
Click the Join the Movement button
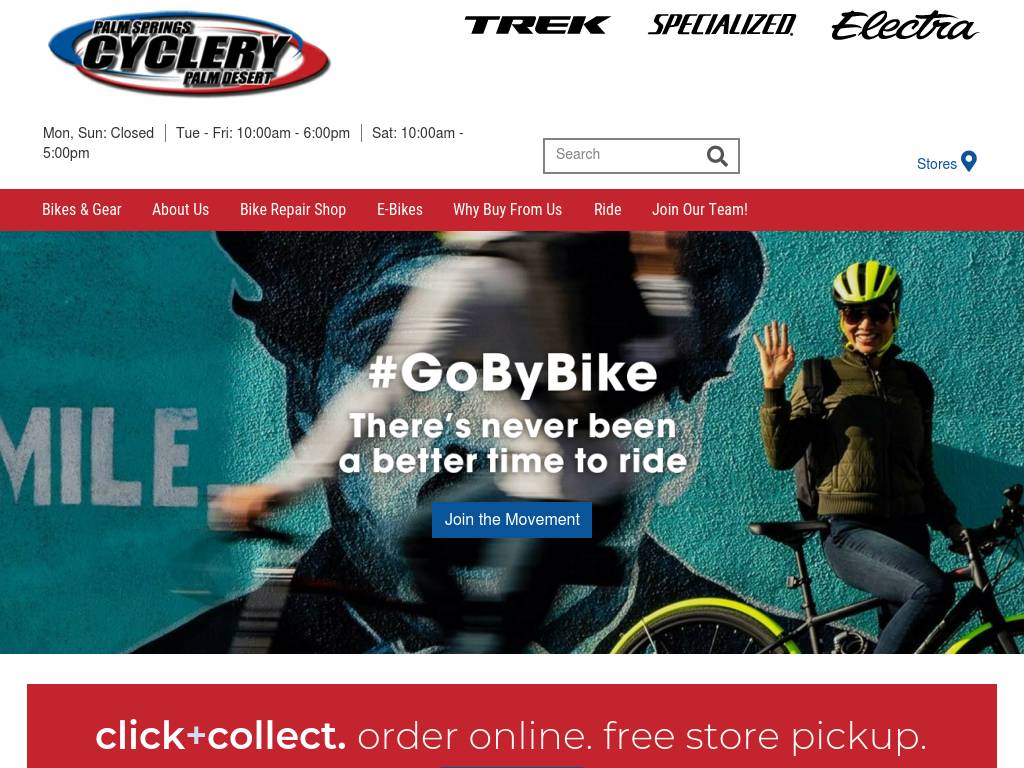(512, 520)
